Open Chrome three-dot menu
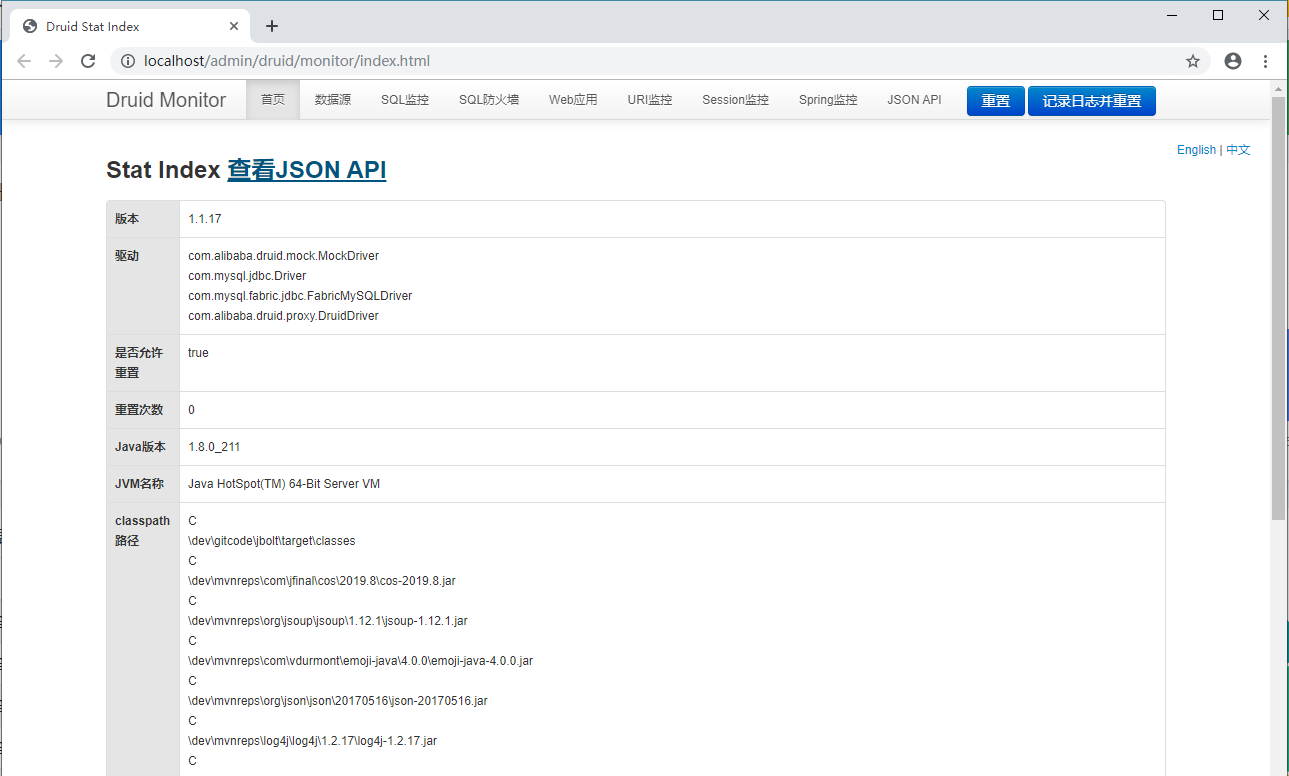The height and width of the screenshot is (776, 1289). pyautogui.click(x=1265, y=61)
